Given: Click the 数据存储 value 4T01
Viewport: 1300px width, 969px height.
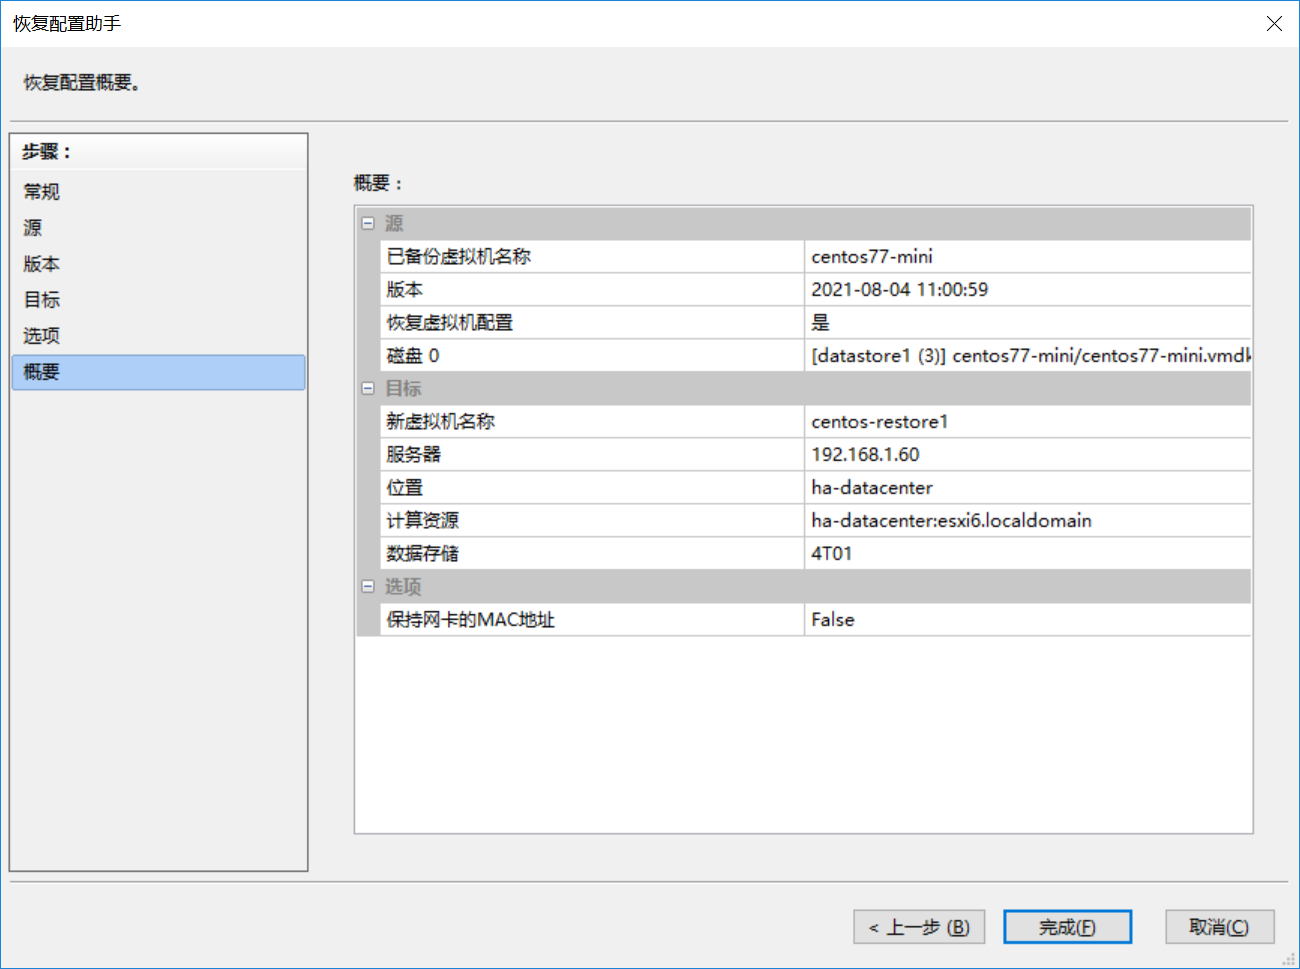Looking at the screenshot, I should pyautogui.click(x=832, y=554).
